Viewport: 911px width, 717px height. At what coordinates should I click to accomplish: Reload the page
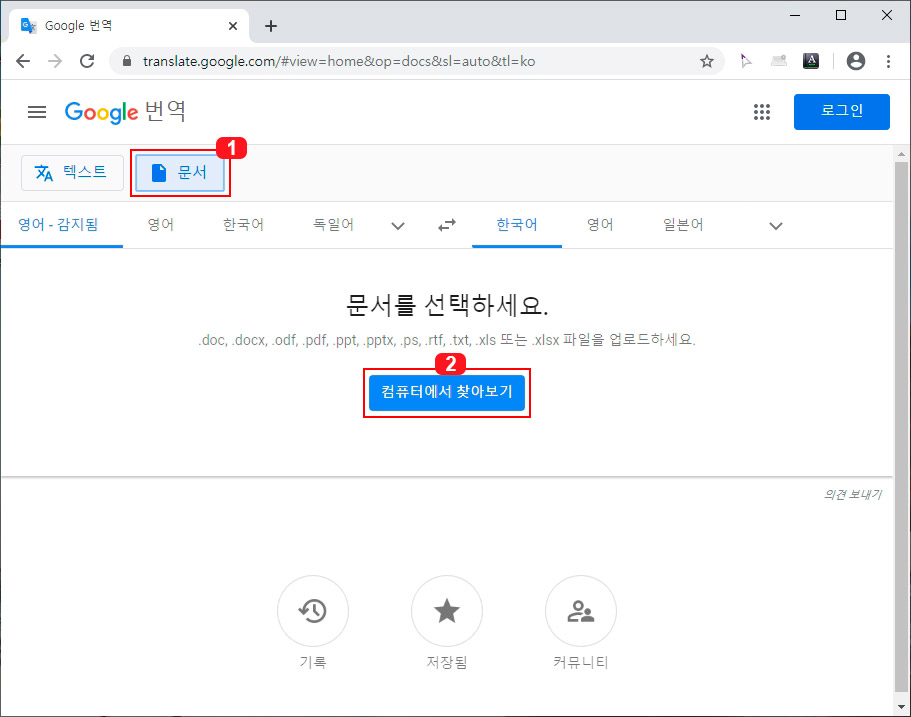pyautogui.click(x=87, y=61)
